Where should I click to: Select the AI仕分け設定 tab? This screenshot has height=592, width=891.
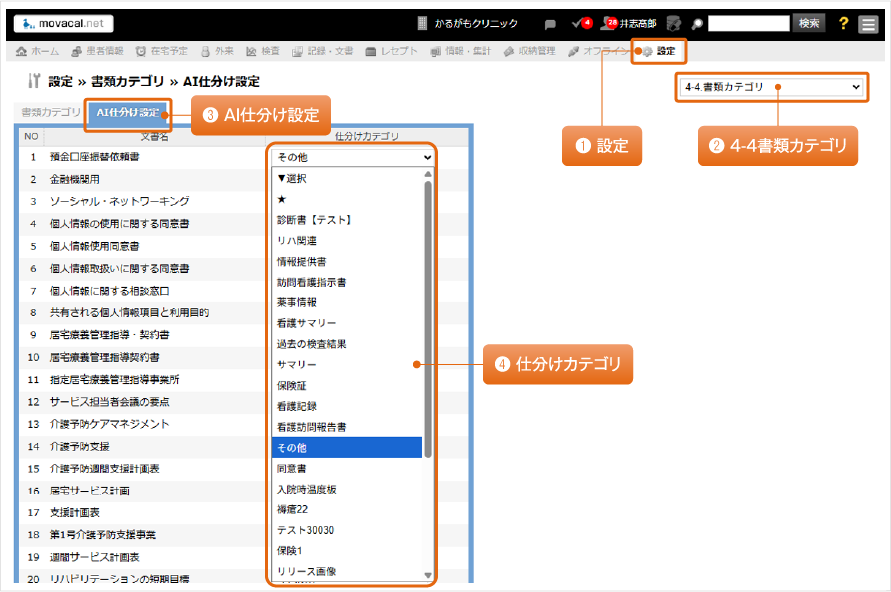pos(127,112)
